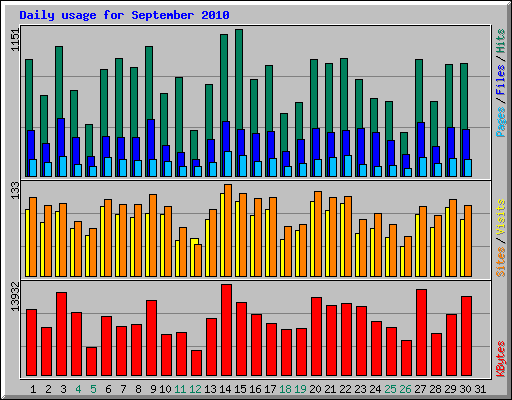
Task: Click day 31 on the x-axis
Action: pyautogui.click(x=480, y=389)
